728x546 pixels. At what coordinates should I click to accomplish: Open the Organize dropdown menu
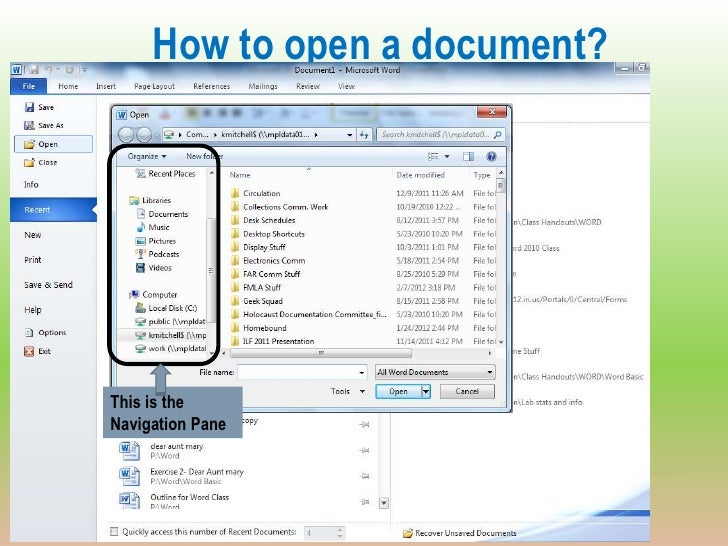(147, 156)
